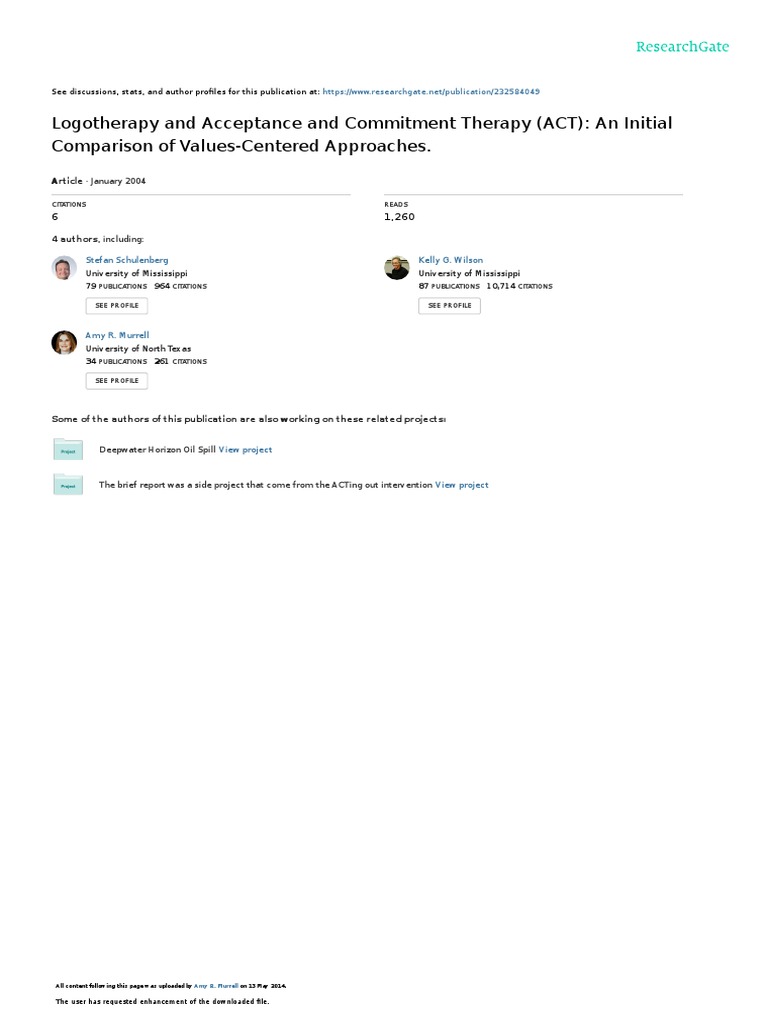Click the reads count 1,260
768x1024 pixels.
(x=399, y=216)
